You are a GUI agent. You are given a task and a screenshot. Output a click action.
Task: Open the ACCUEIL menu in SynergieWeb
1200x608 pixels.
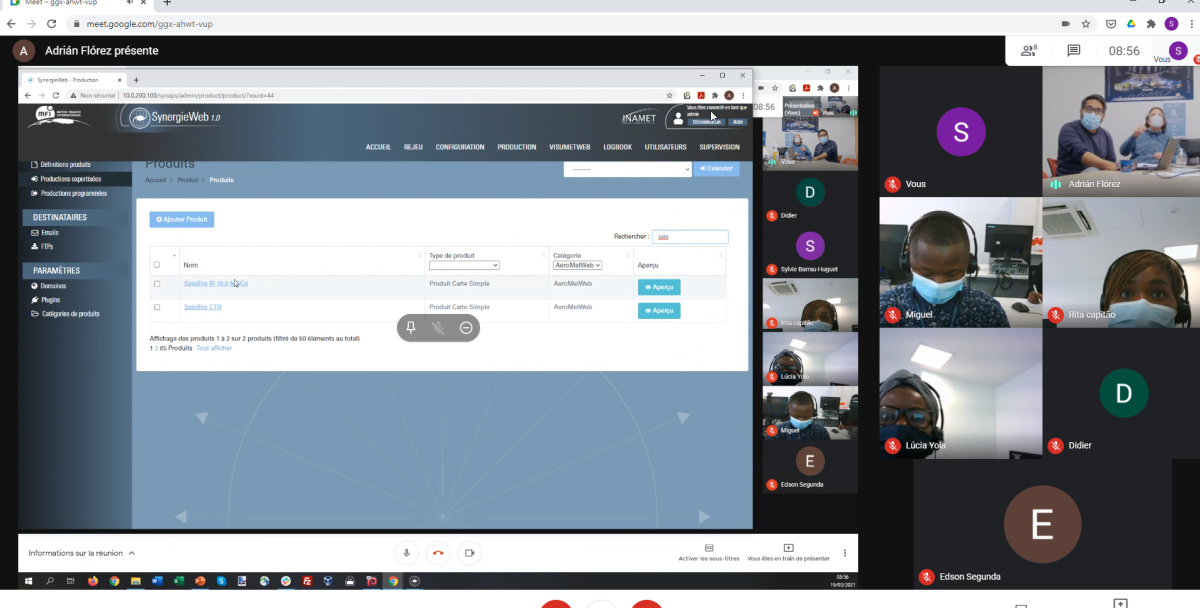(378, 147)
